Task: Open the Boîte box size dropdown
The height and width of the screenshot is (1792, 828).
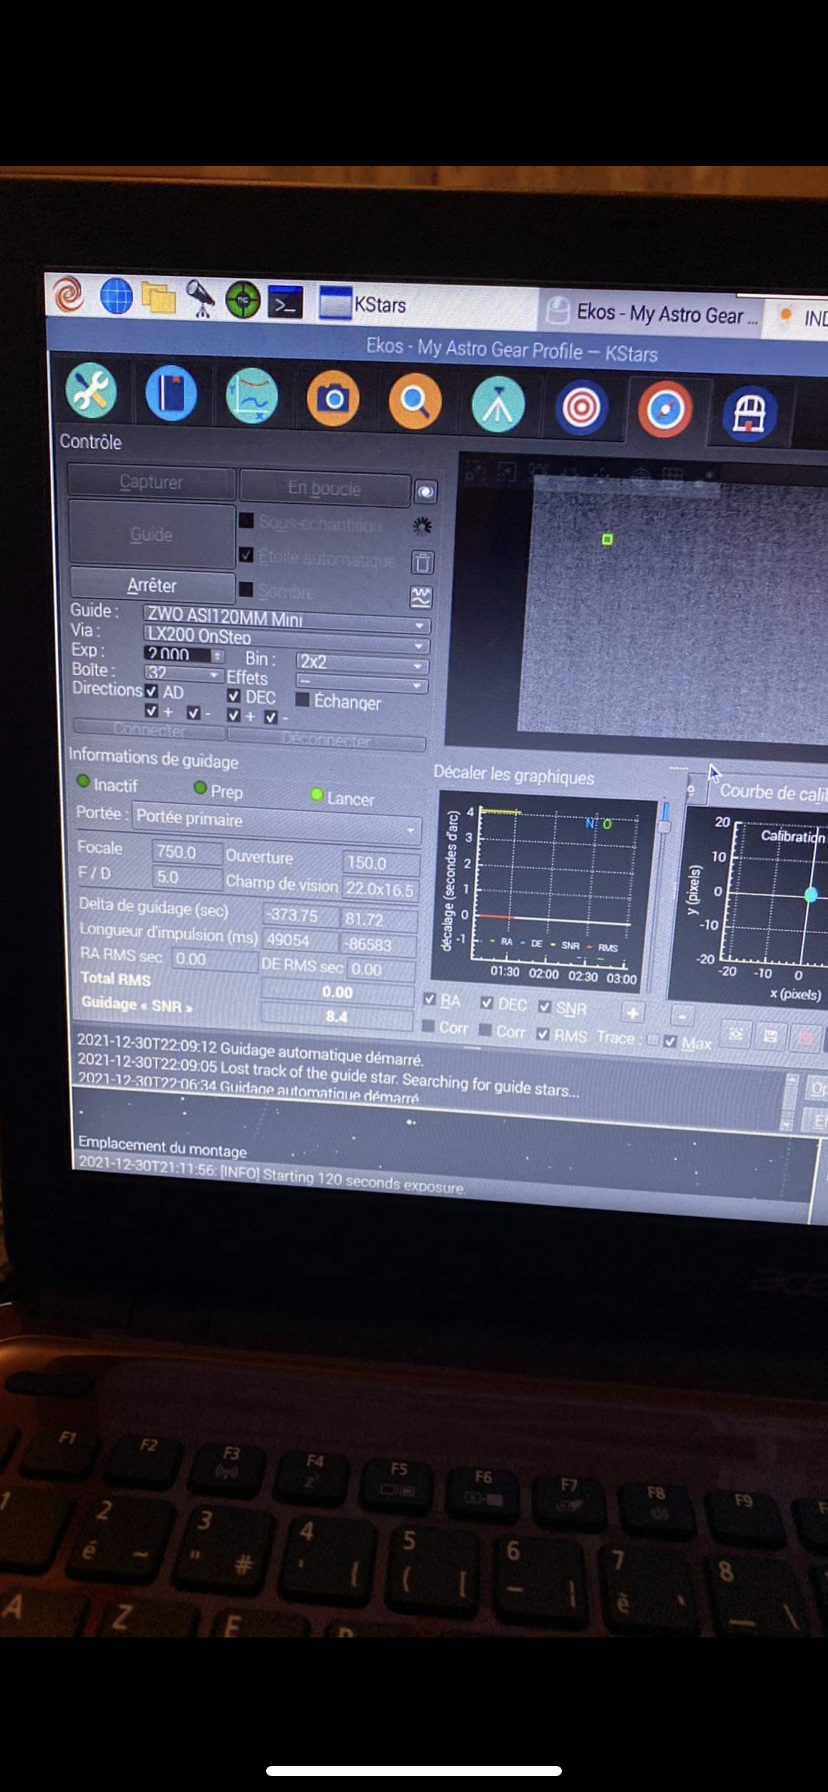Action: coord(183,674)
